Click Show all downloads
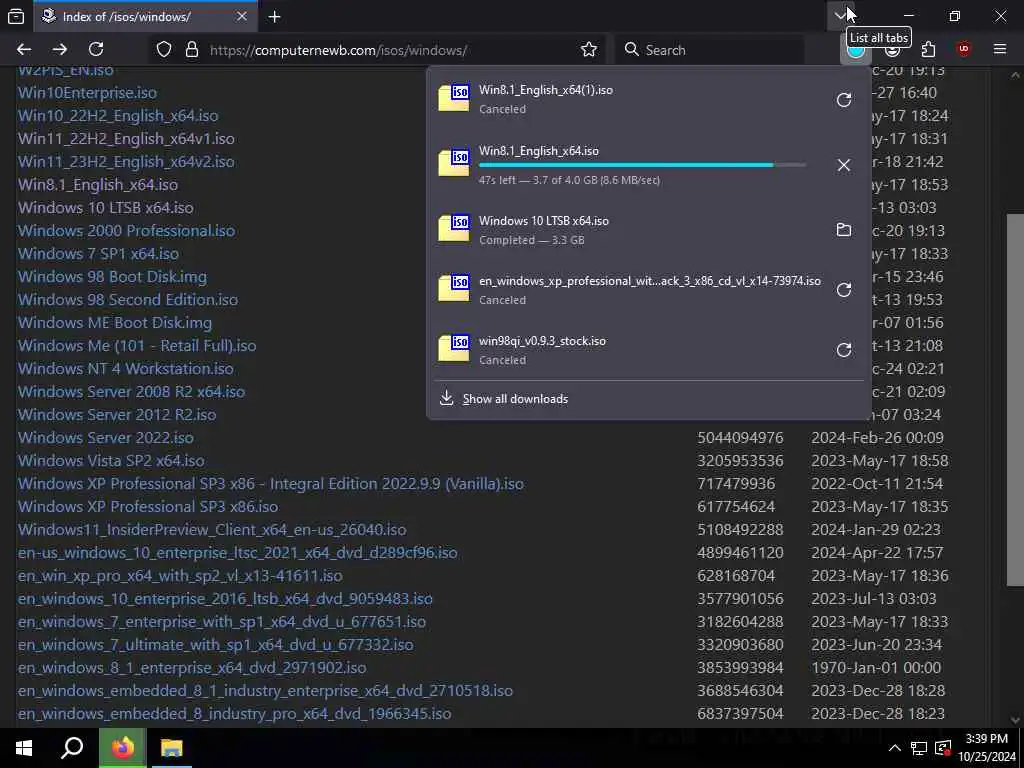Viewport: 1024px width, 768px height. tap(515, 398)
